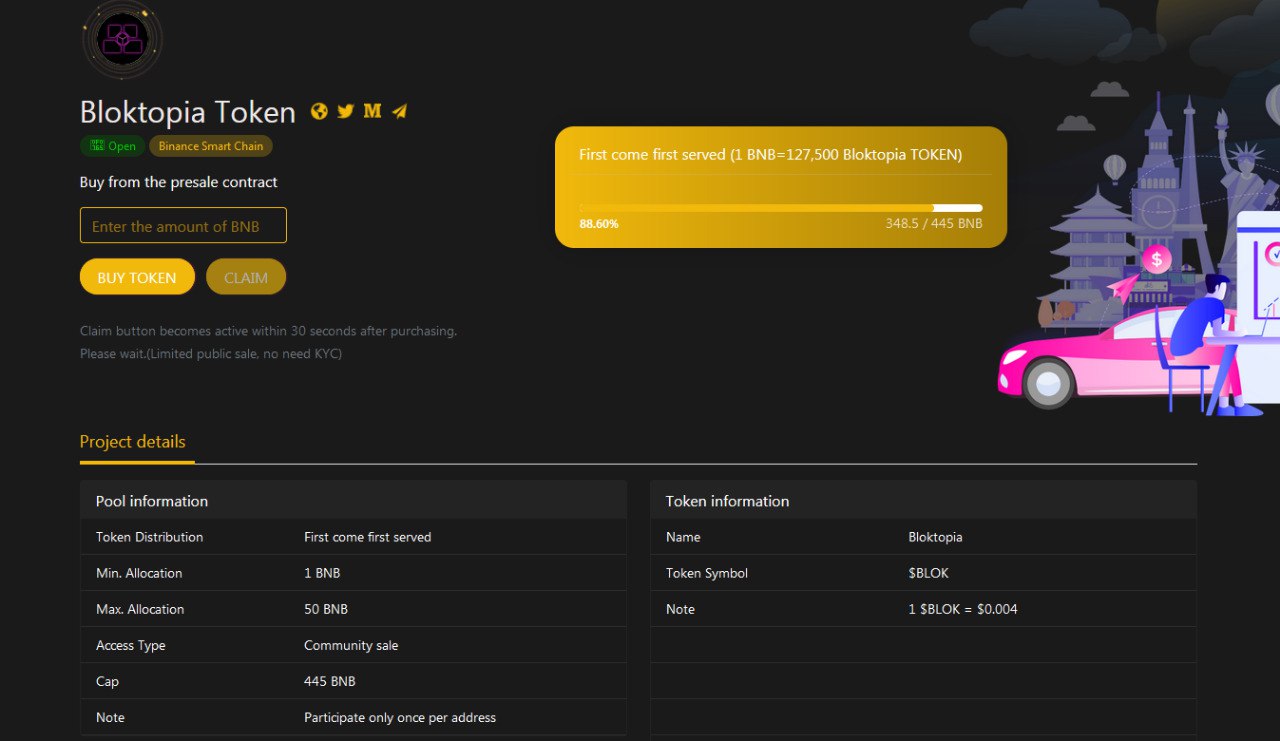
Task: Select the First come first served cell
Action: point(368,537)
